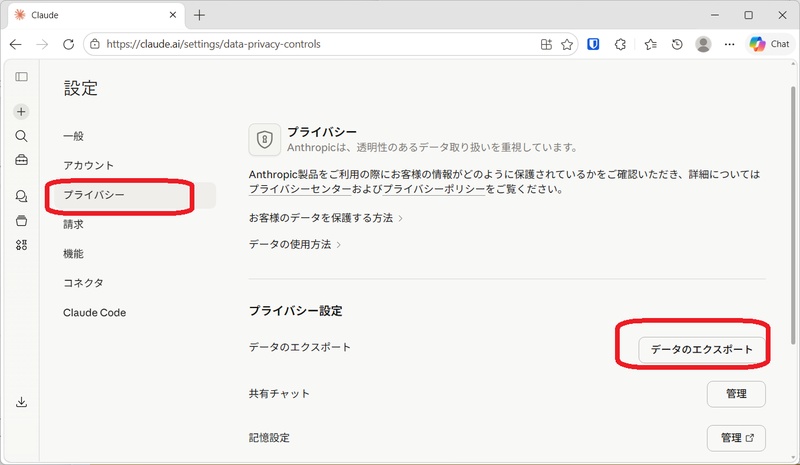The width and height of the screenshot is (800, 465).
Task: Open the browser three-dot settings menu
Action: (730, 44)
